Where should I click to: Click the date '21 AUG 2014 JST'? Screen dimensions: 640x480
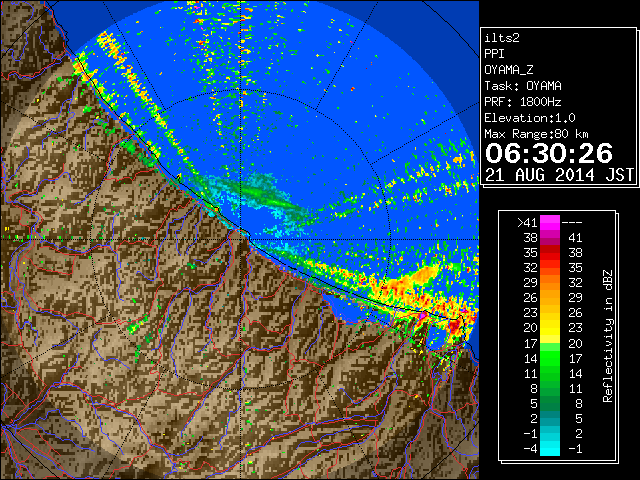click(559, 175)
